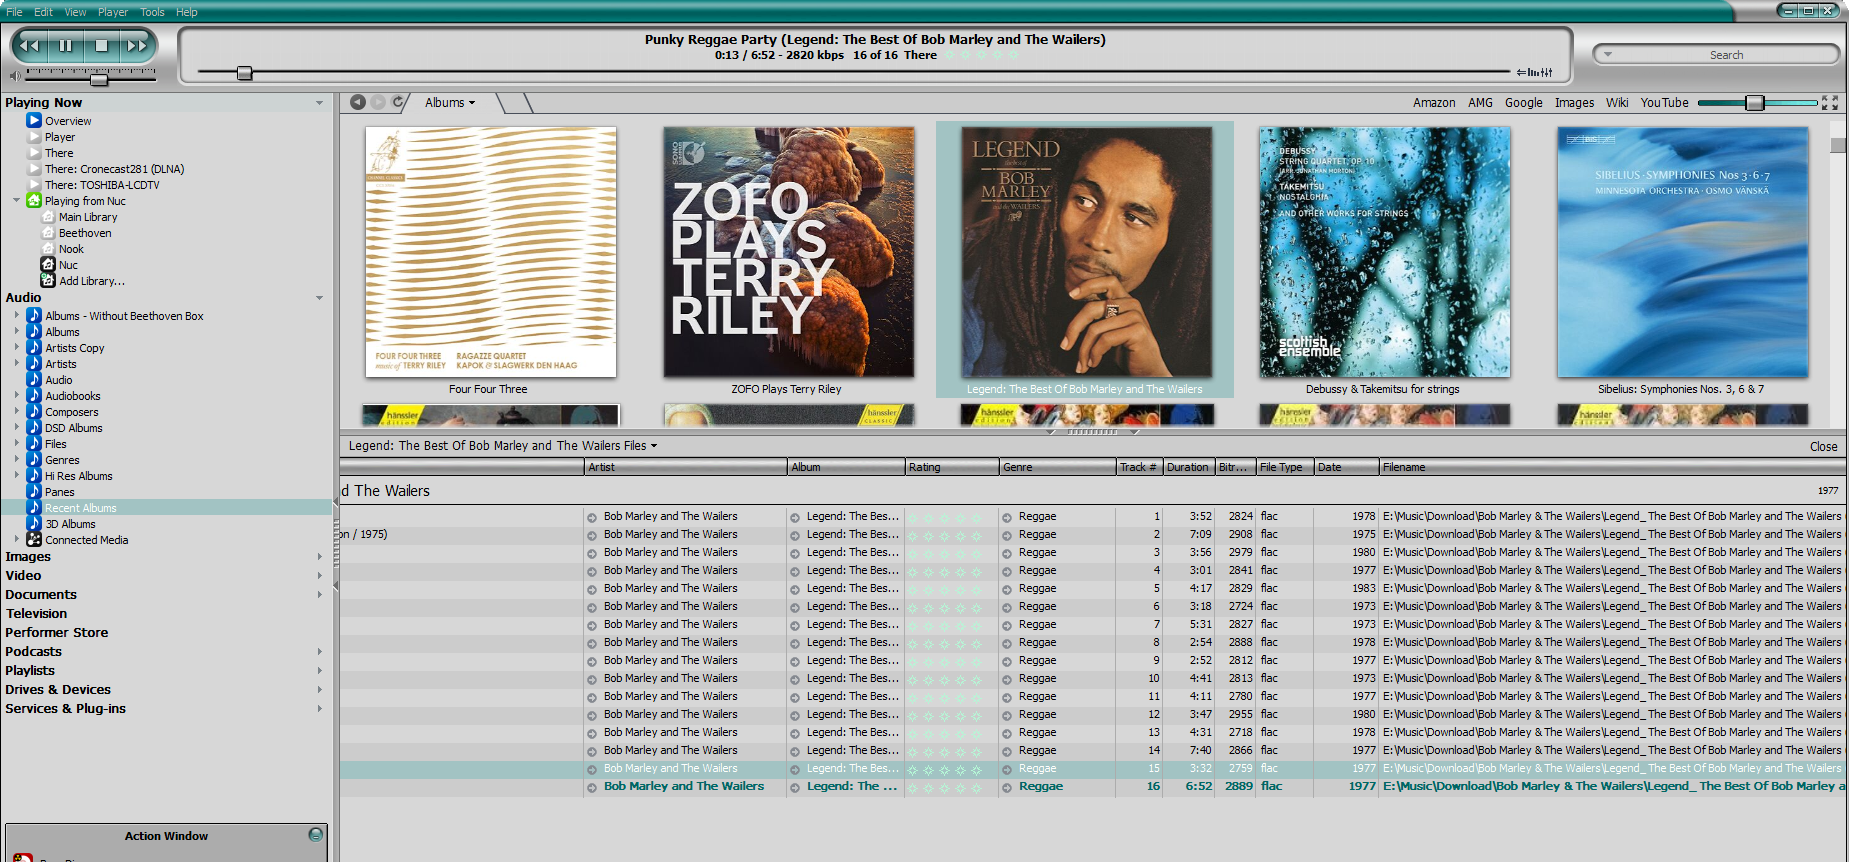Select the Four Four Three album cover

(490, 252)
